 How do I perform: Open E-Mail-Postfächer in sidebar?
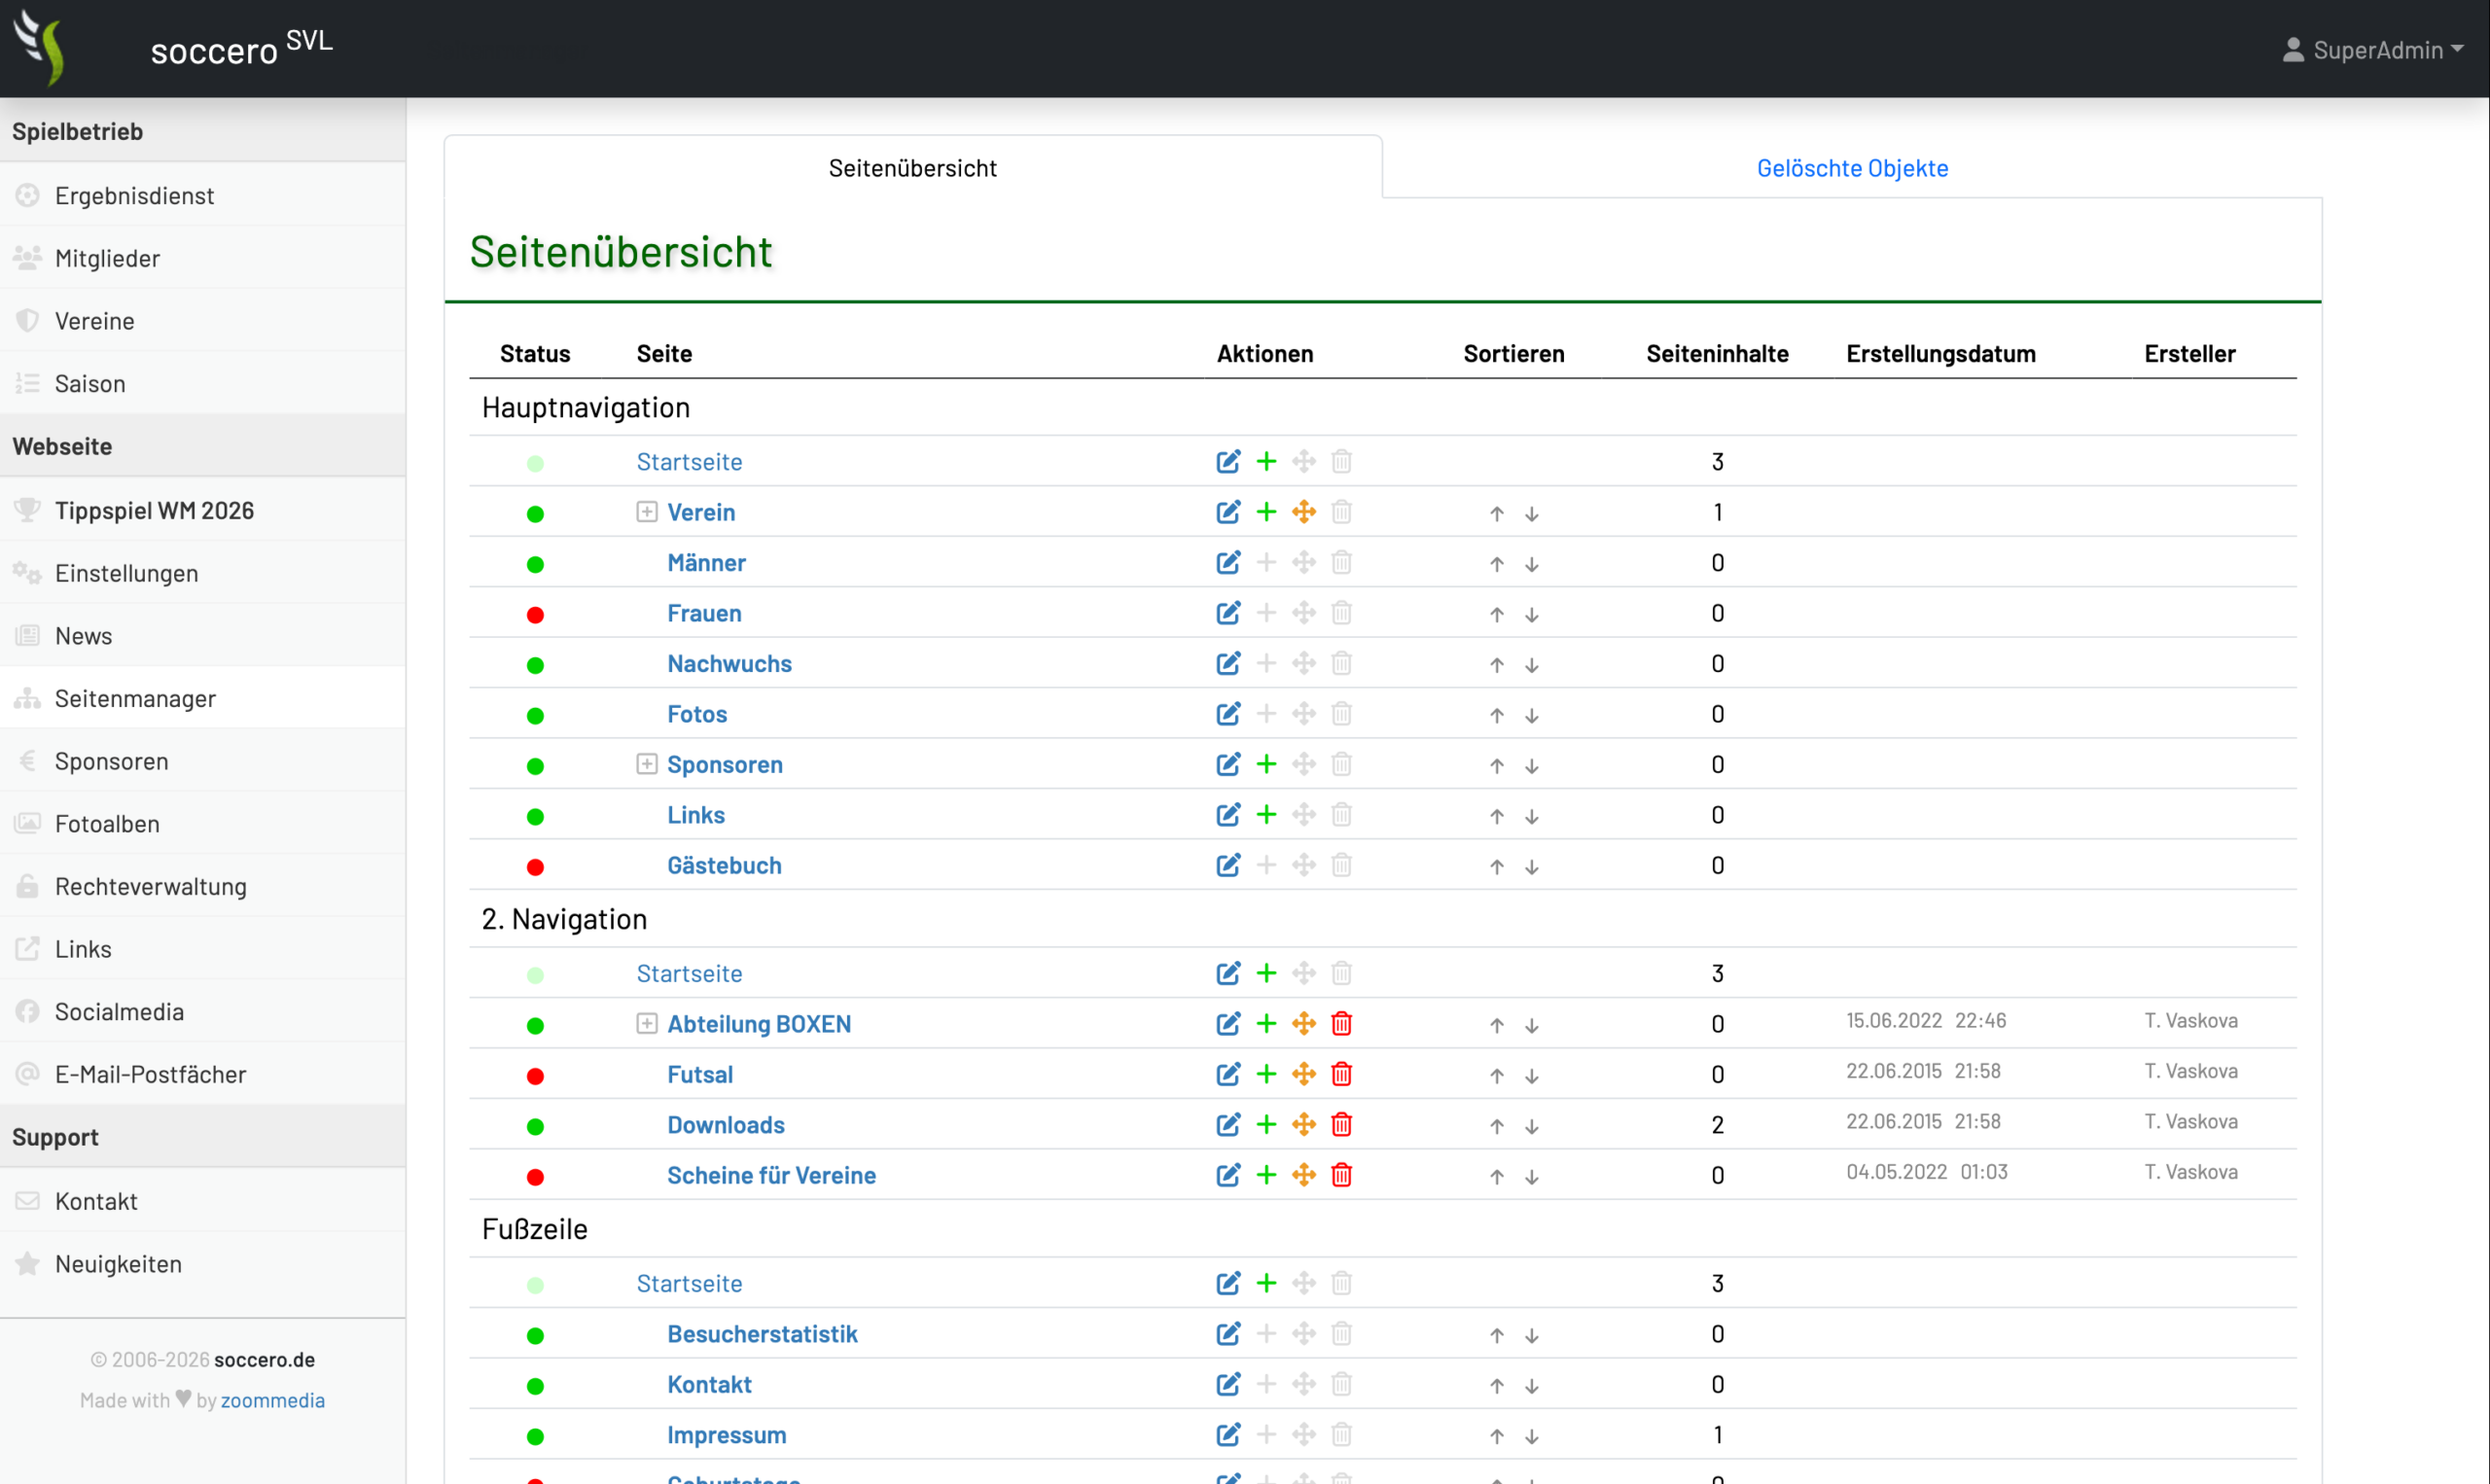tap(203, 1074)
